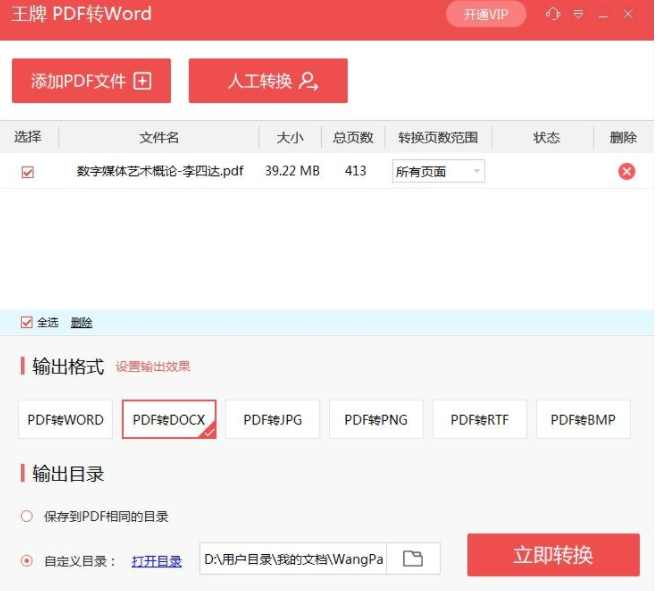
Task: Uncheck the 数字媒体艺术概论-李四达.pdf row checkbox
Action: pos(28,172)
